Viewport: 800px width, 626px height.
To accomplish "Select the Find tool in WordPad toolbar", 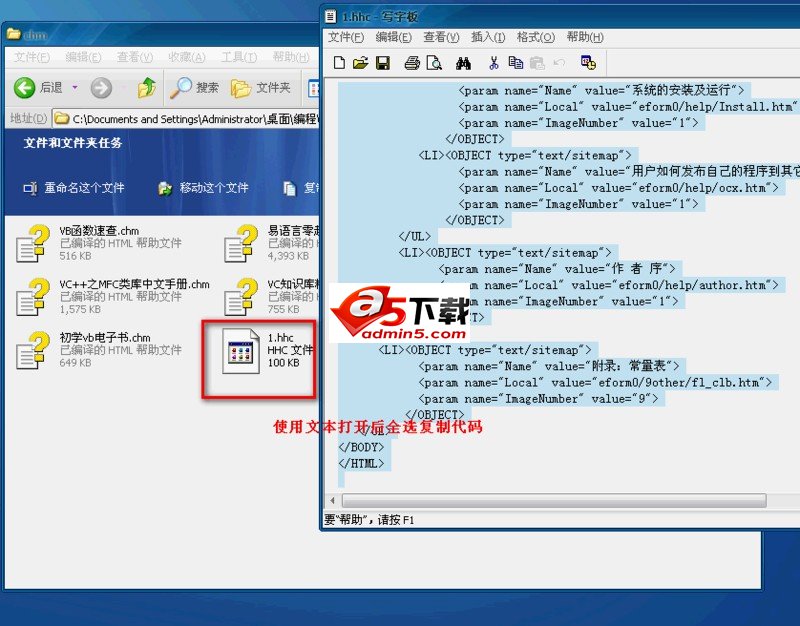I will (465, 62).
